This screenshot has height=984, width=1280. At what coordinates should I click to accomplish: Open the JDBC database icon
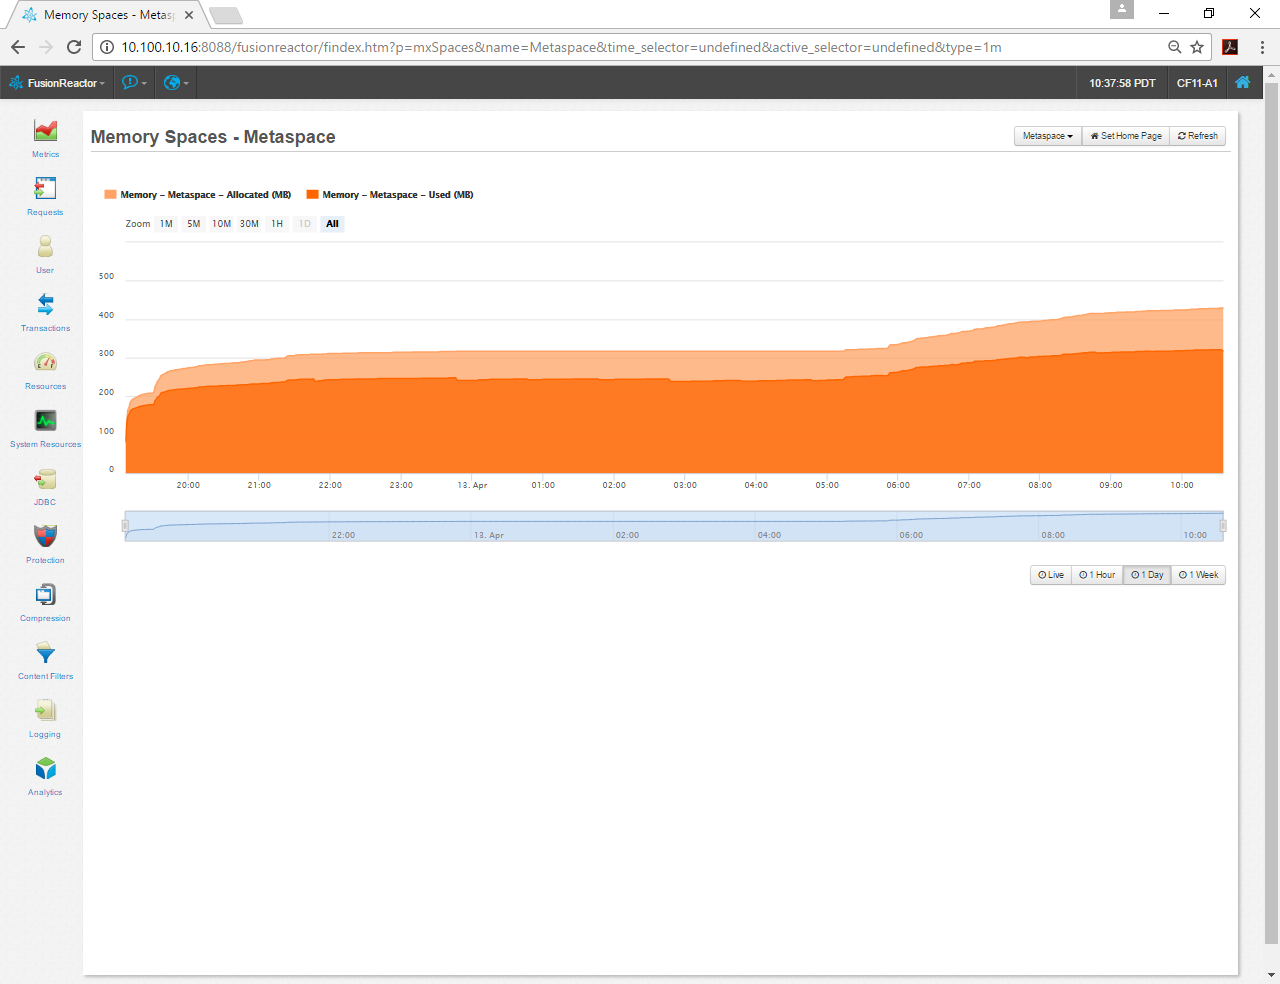click(45, 478)
